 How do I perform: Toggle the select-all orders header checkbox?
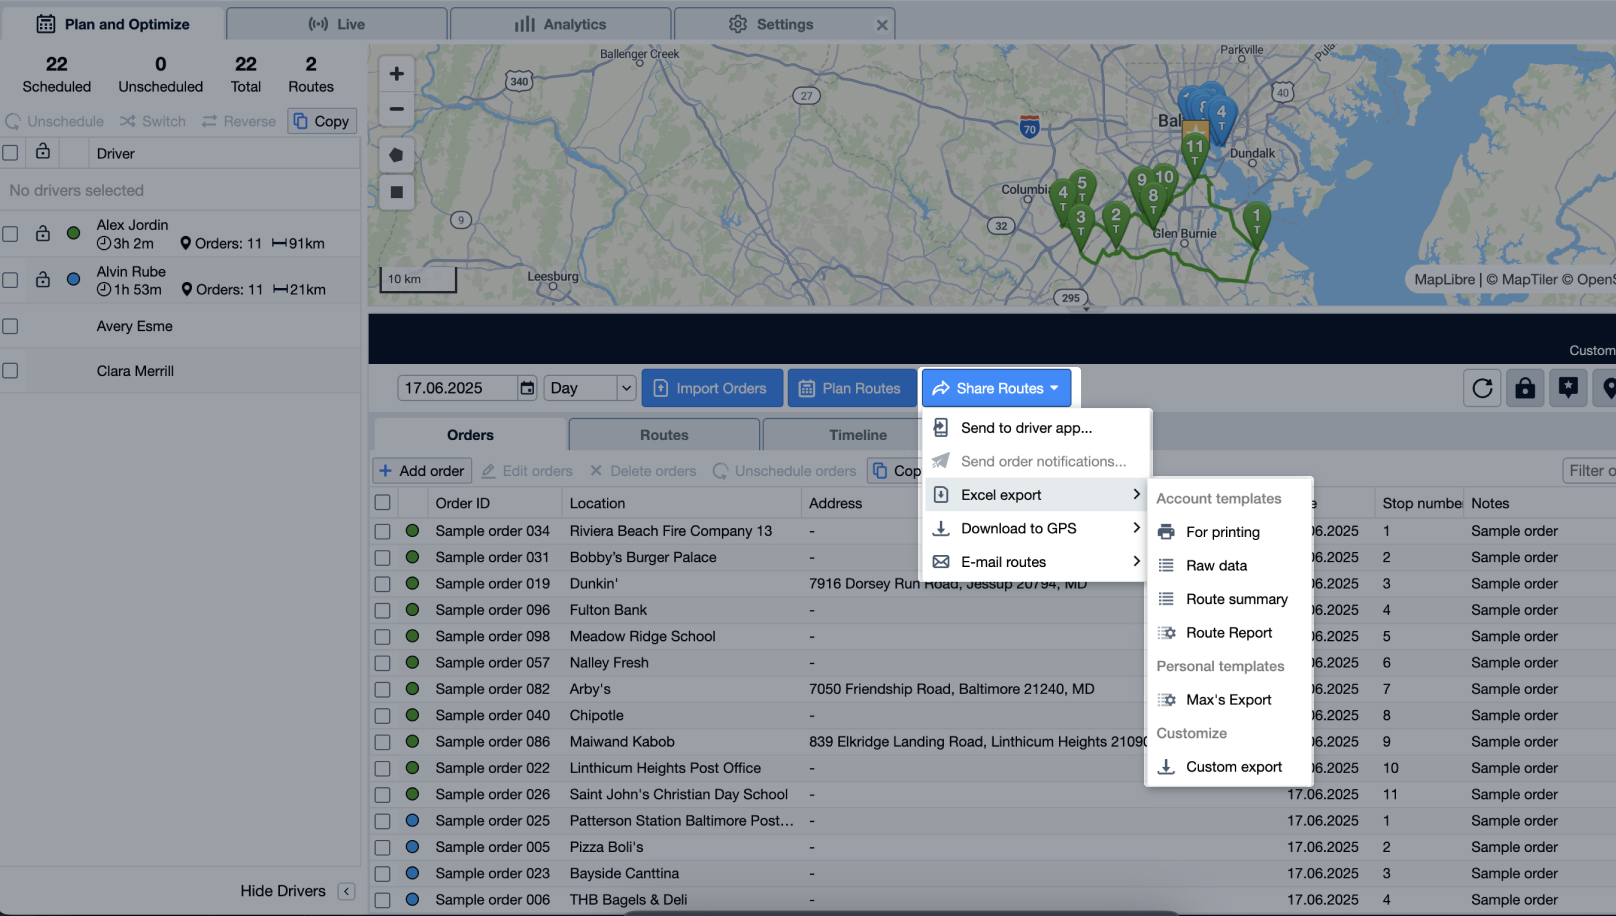[382, 503]
